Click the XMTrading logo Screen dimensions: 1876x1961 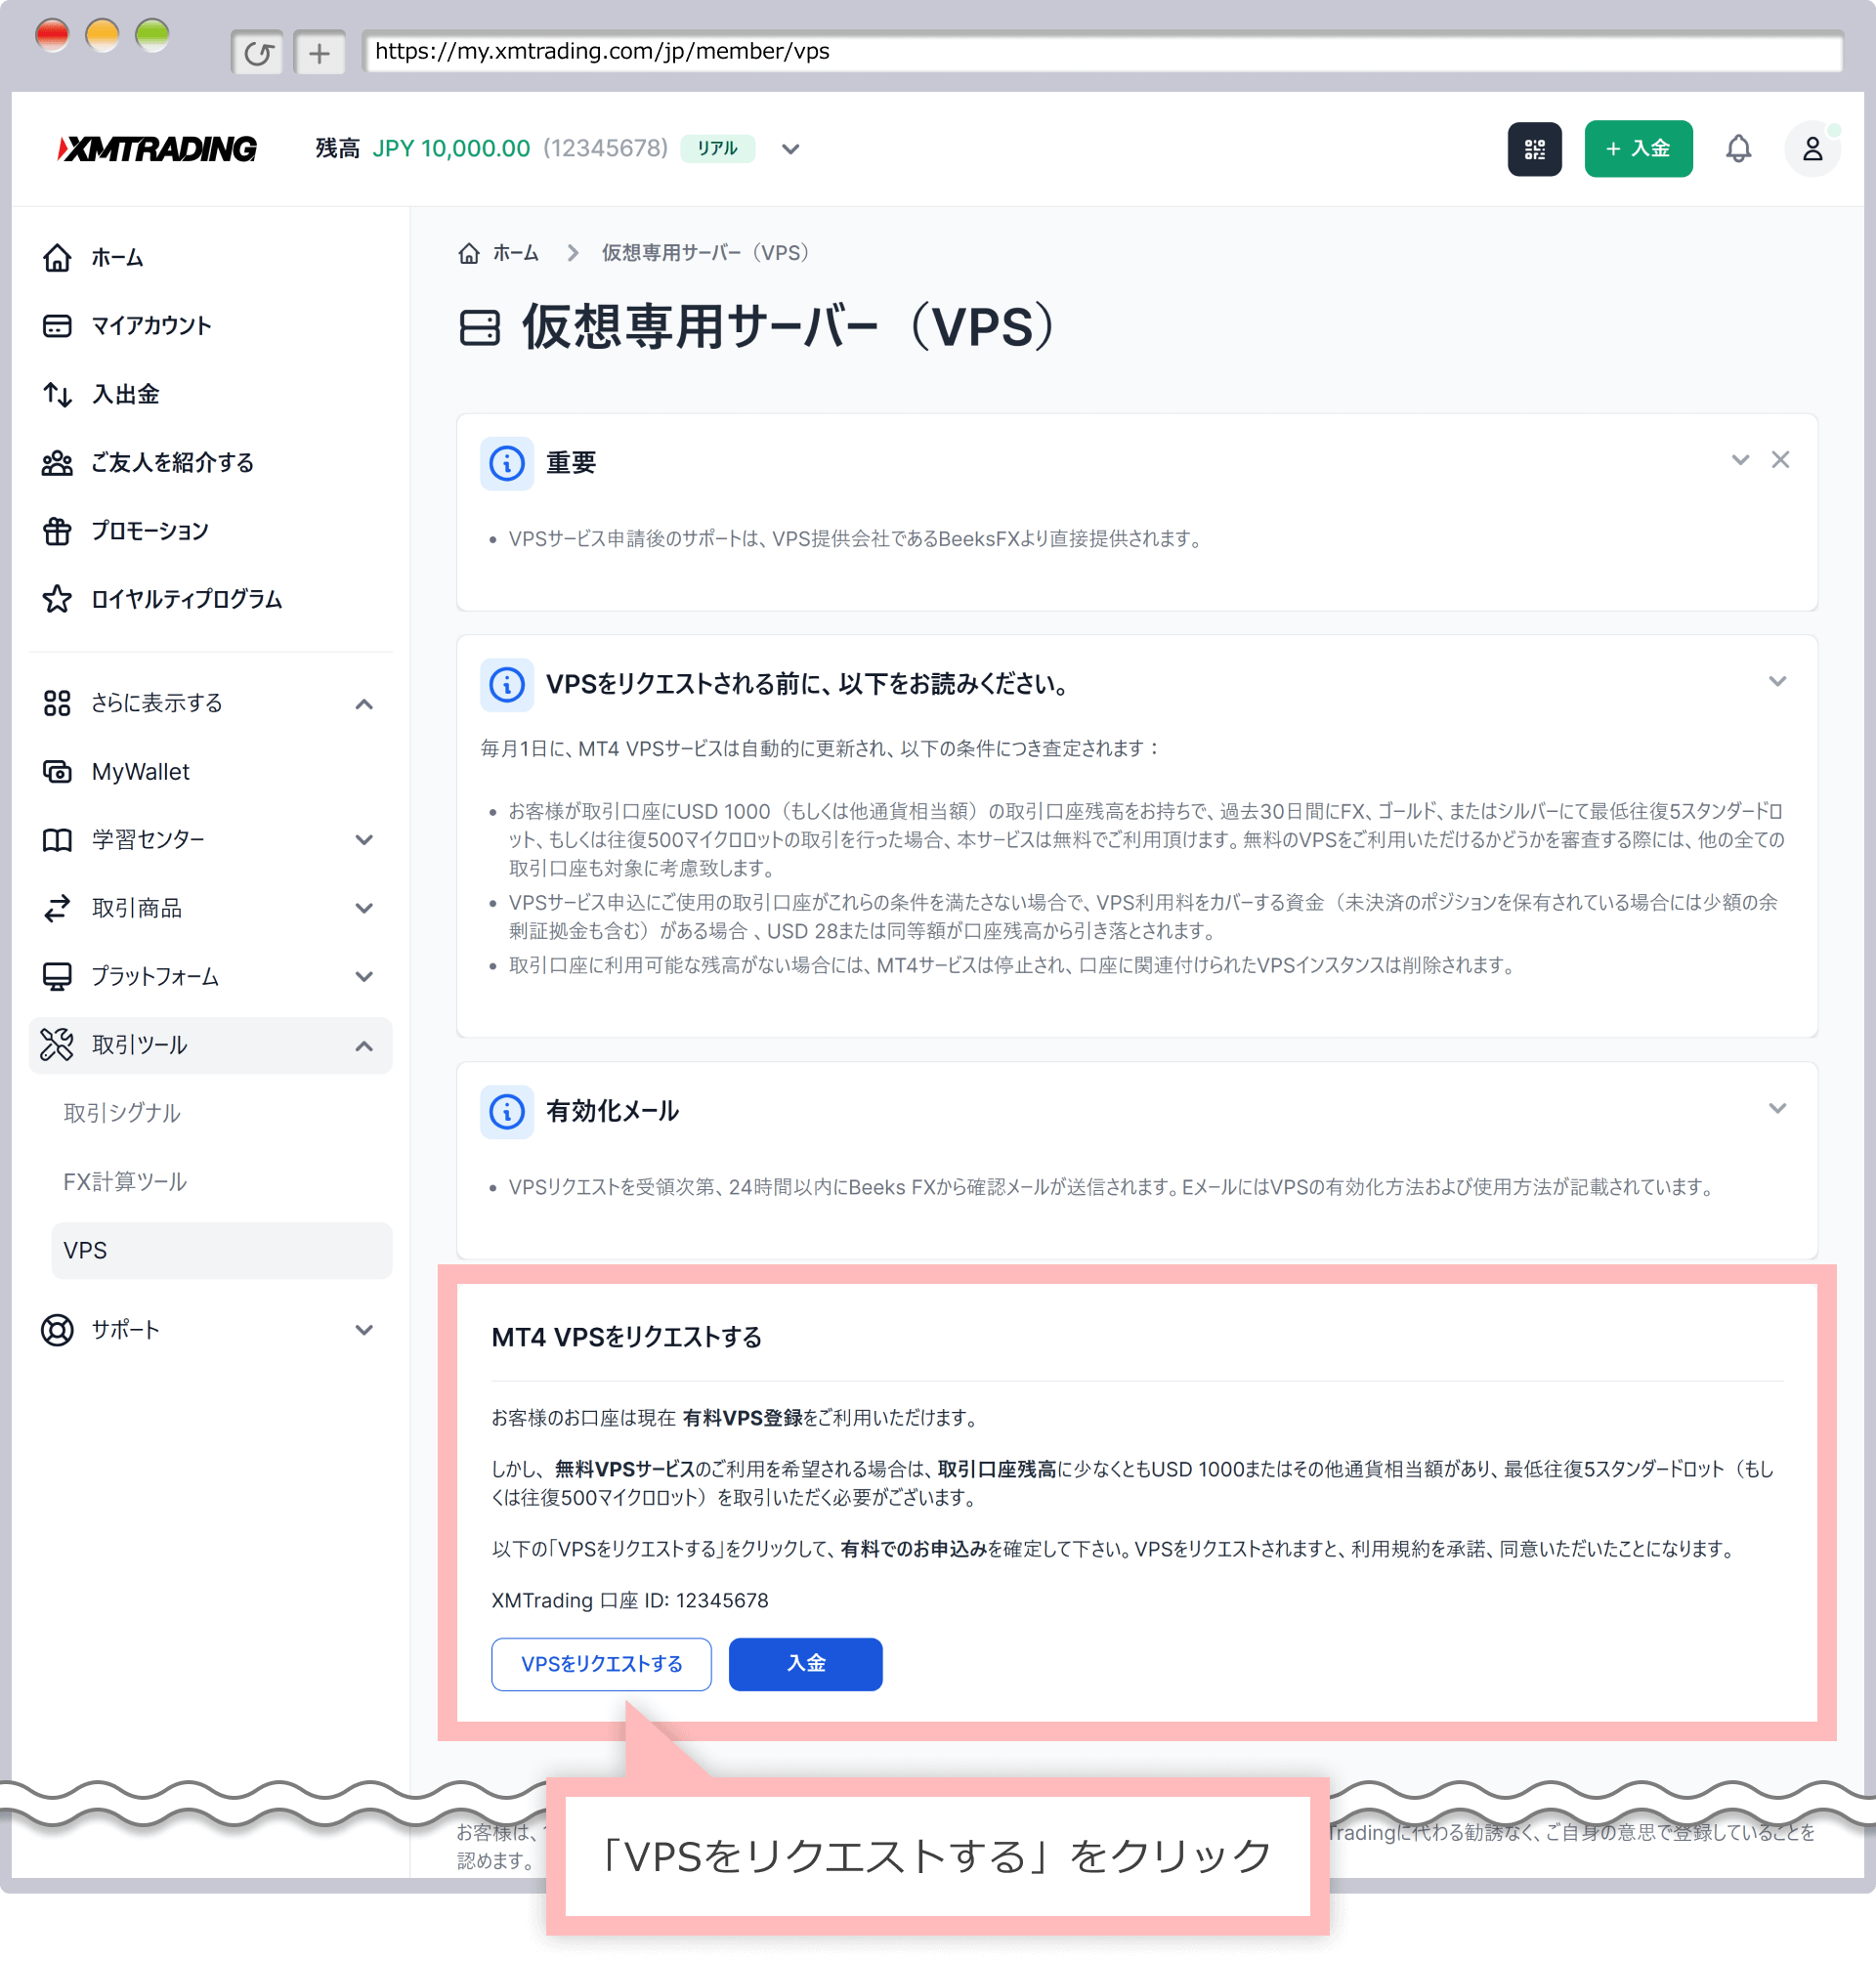tap(157, 149)
